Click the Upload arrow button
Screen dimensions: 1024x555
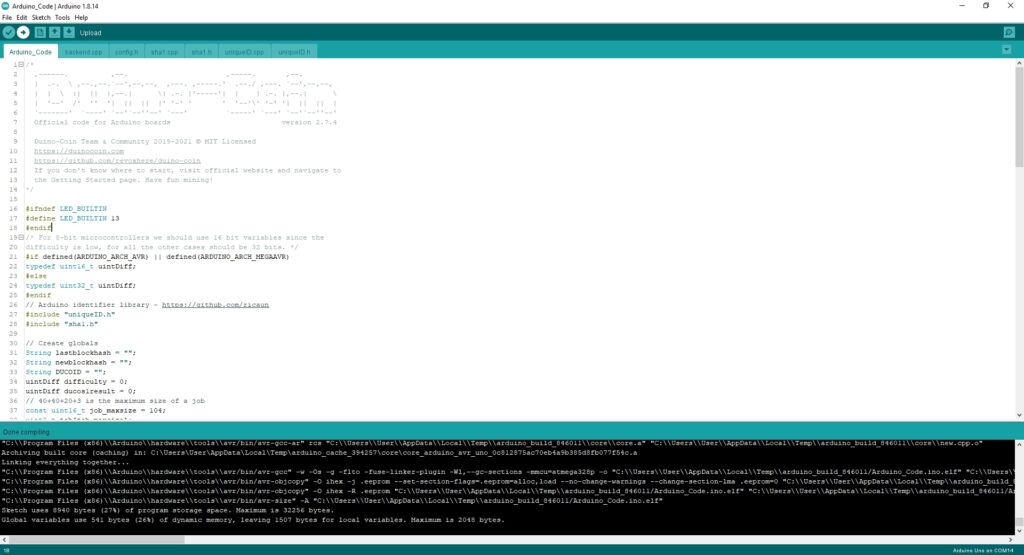[x=23, y=32]
